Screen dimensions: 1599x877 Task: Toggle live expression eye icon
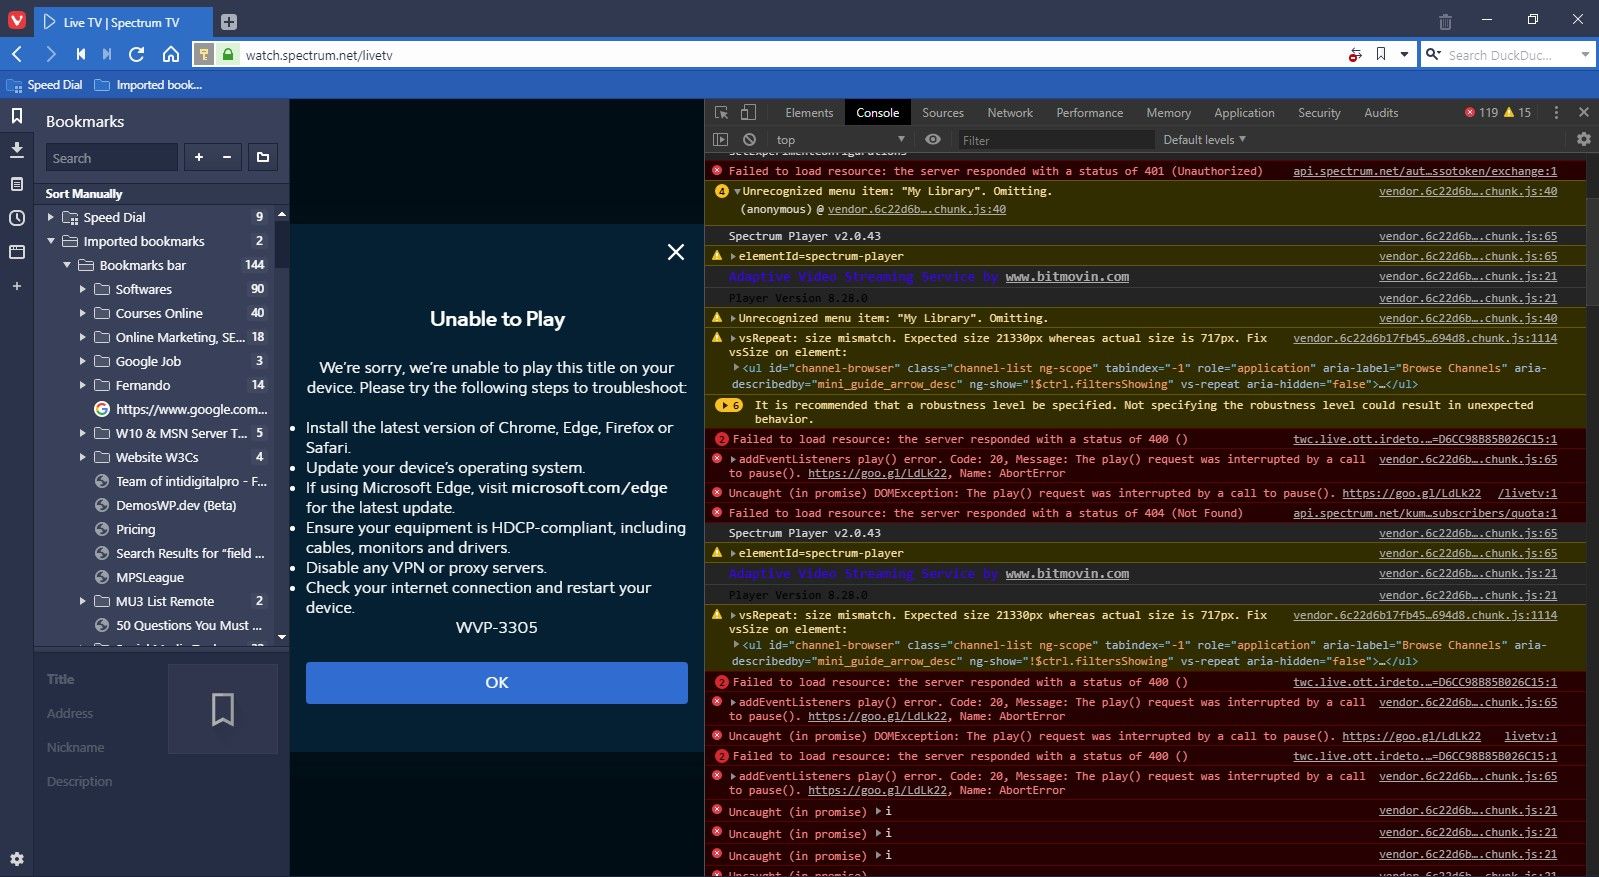click(933, 140)
